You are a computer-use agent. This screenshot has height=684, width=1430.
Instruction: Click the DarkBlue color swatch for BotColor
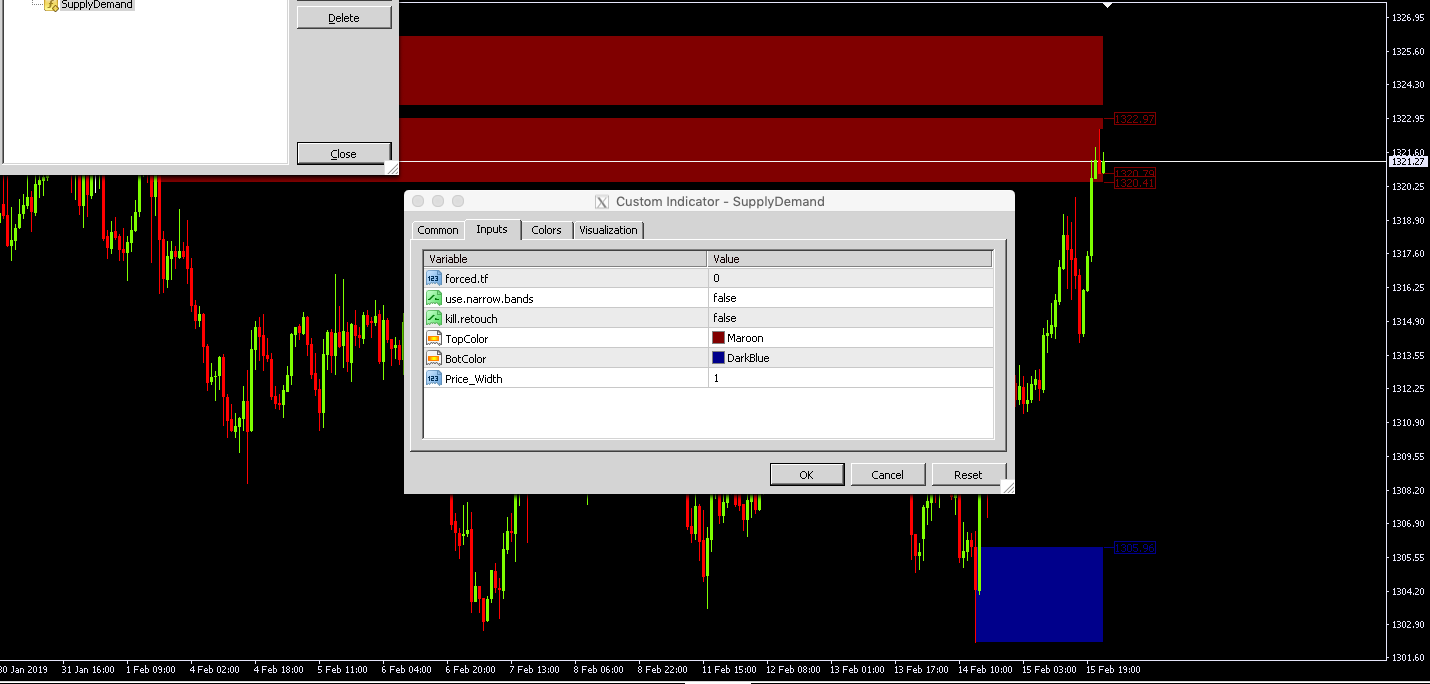coord(718,358)
